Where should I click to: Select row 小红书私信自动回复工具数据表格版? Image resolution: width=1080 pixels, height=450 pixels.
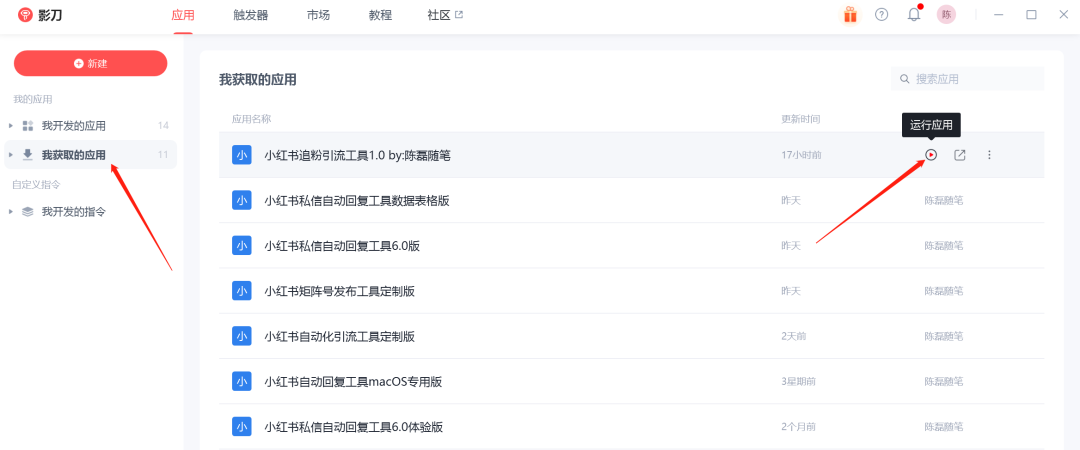tap(632, 201)
